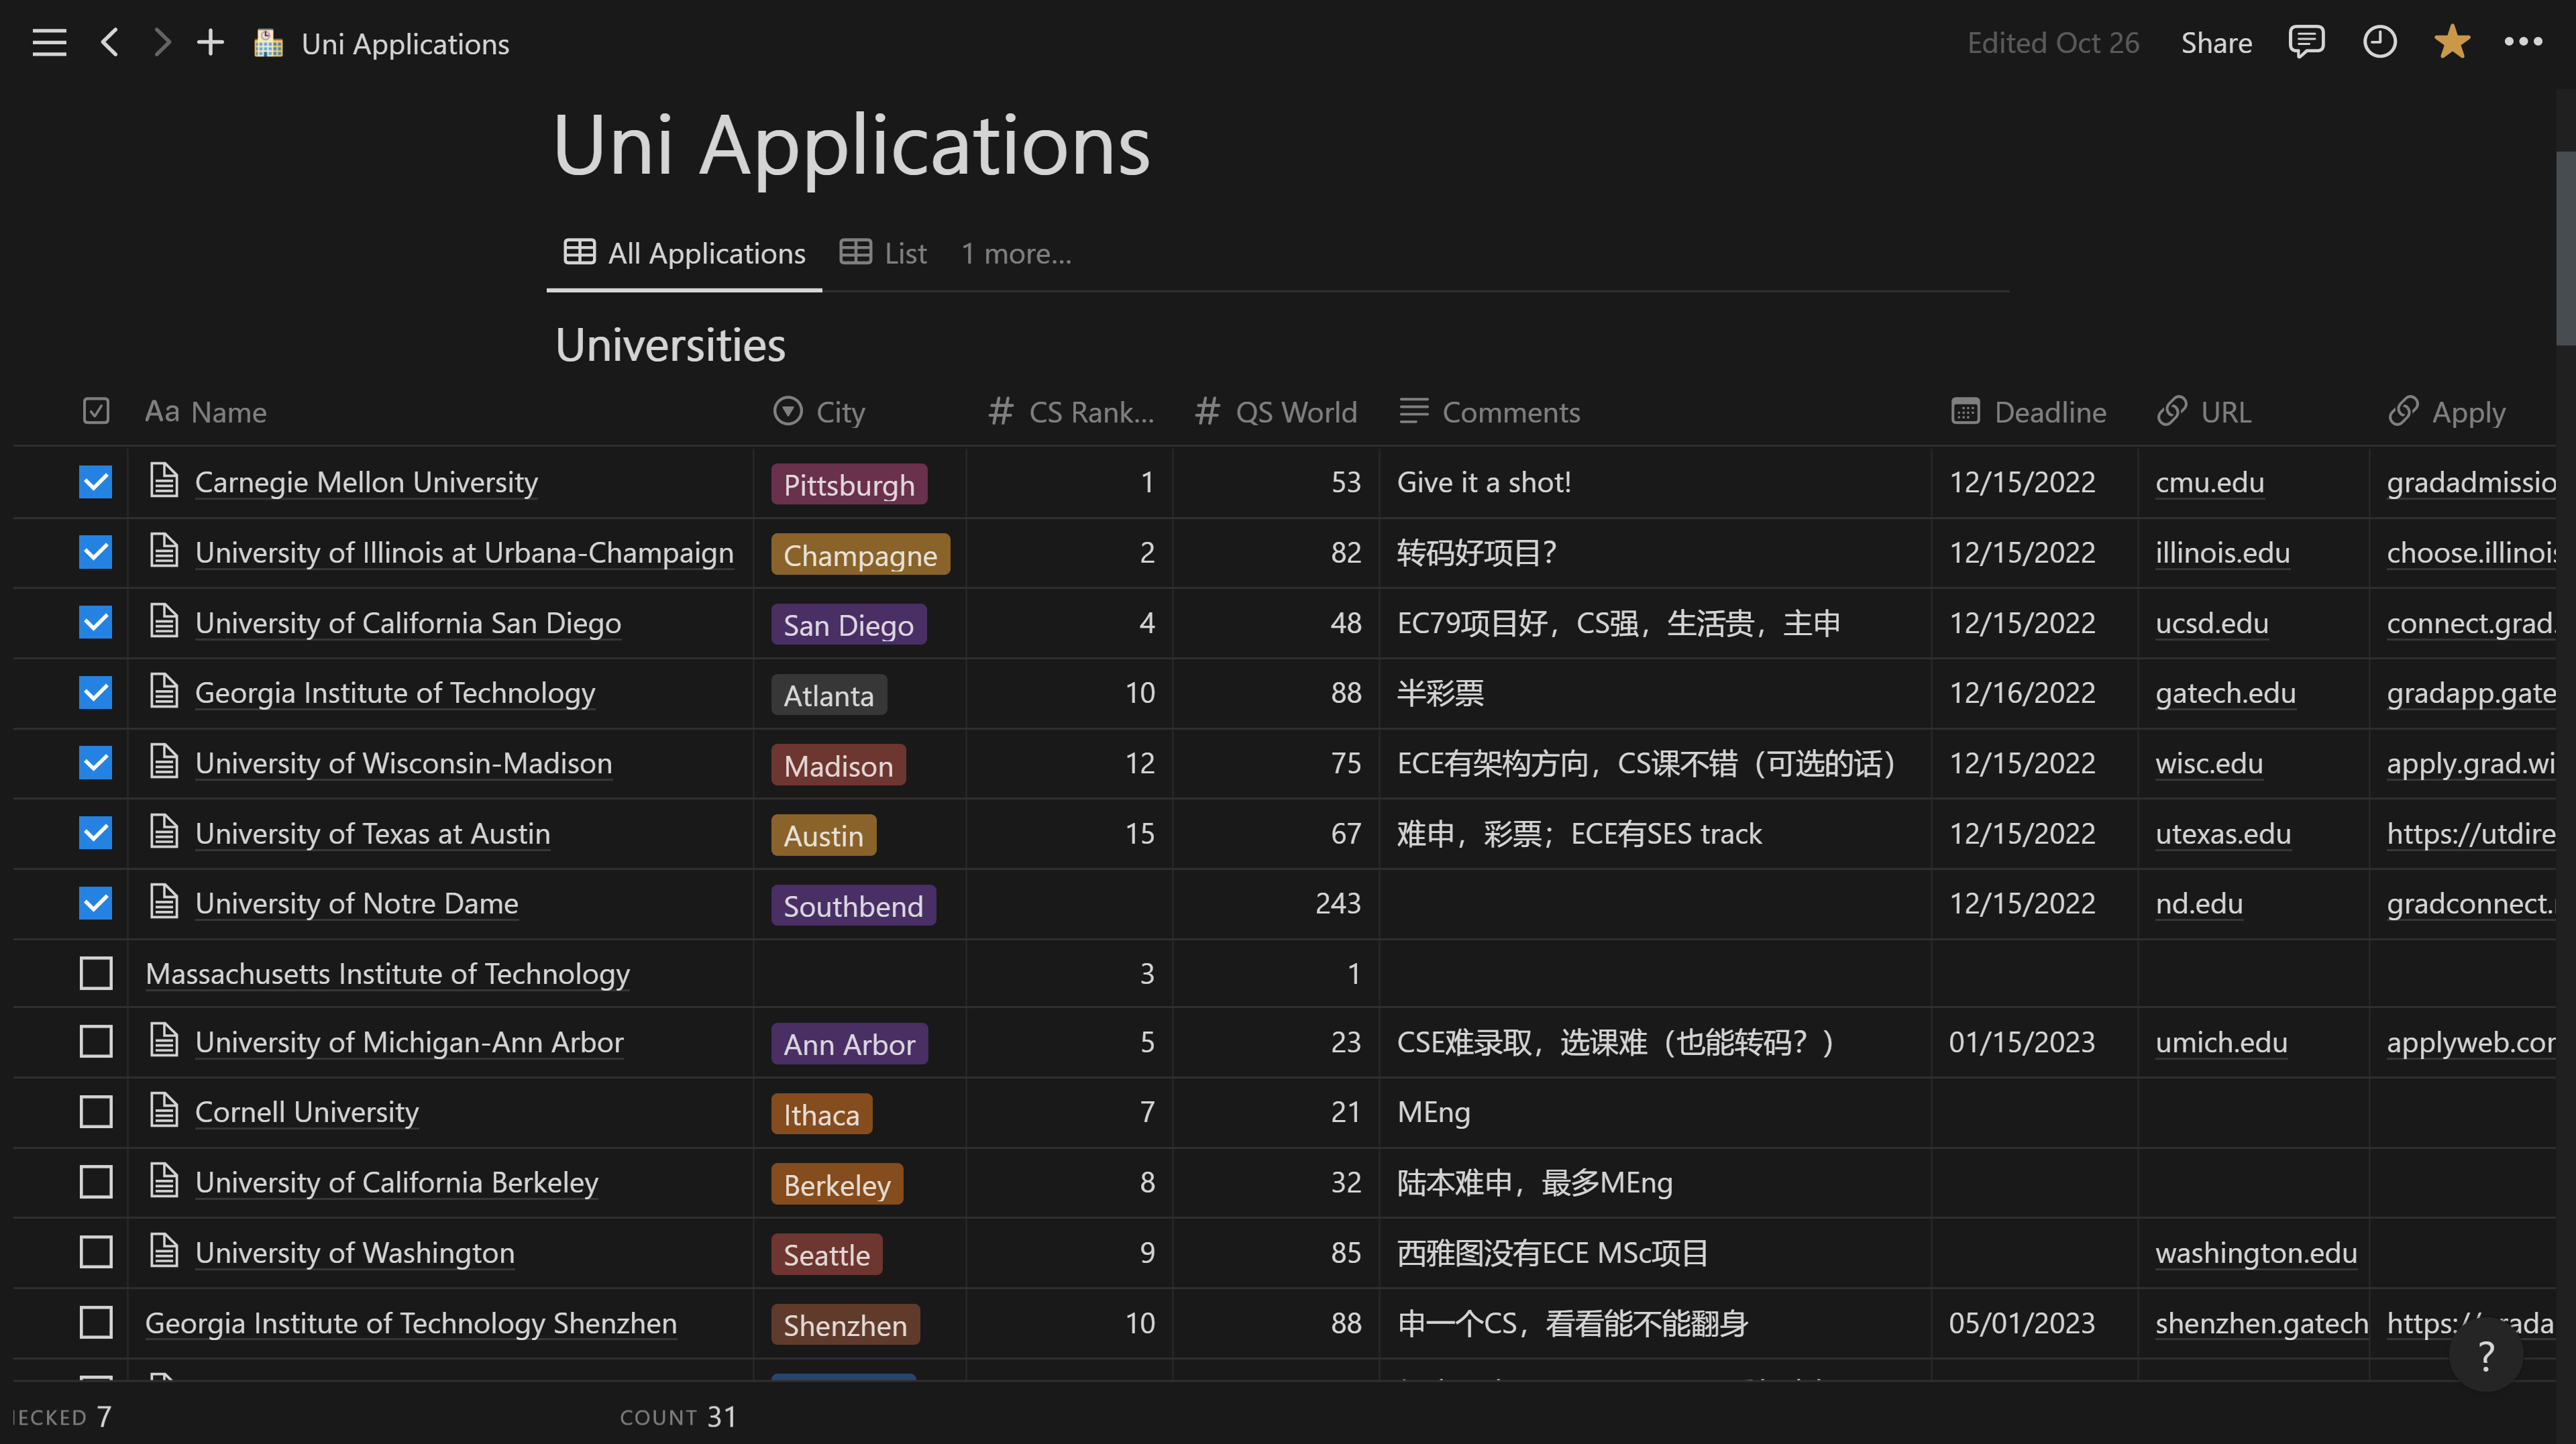Click the plus new page icon
Screen dimensions: 2576x1444
210,43
